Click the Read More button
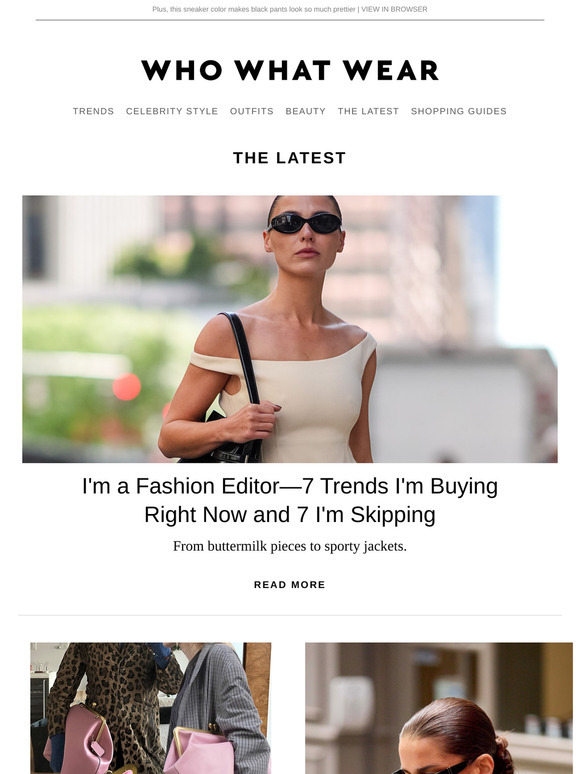The image size is (580, 774). tap(290, 584)
